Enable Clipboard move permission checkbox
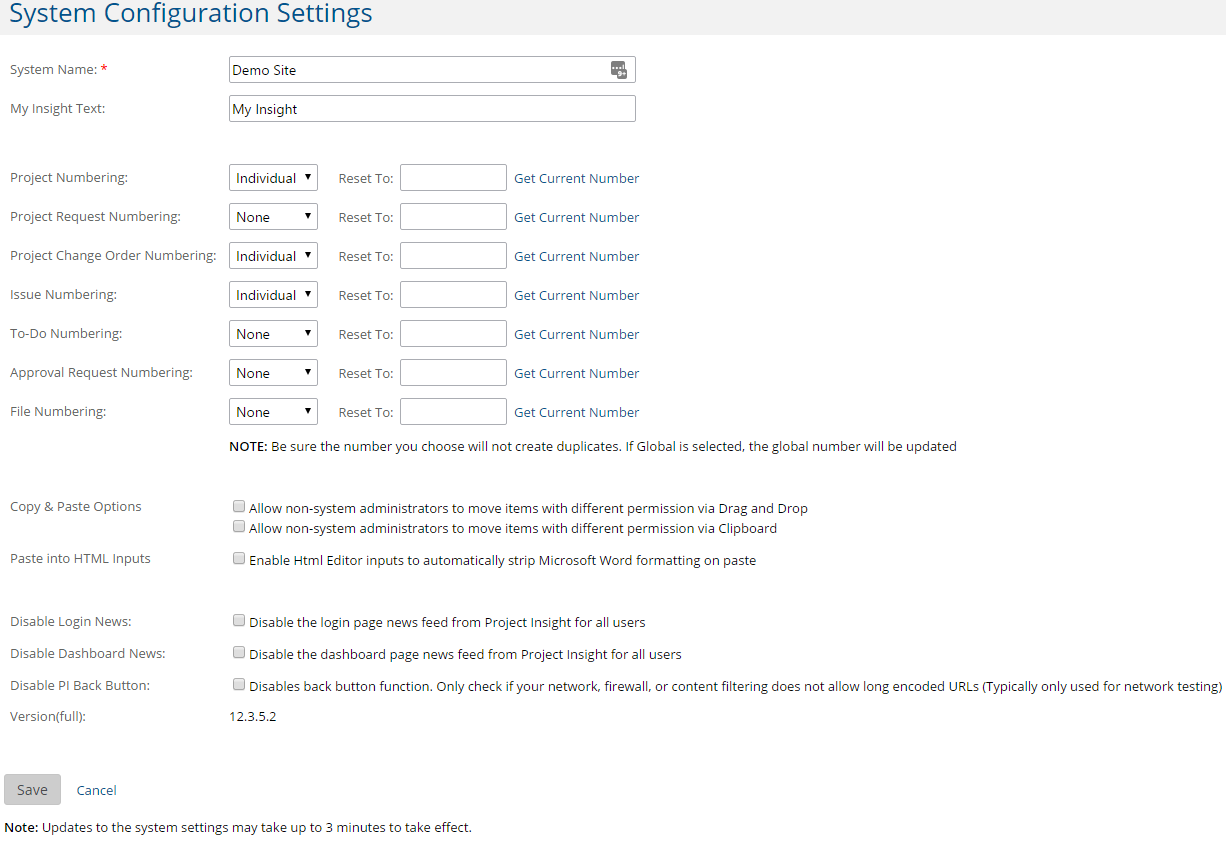This screenshot has height=844, width=1226. [x=239, y=527]
